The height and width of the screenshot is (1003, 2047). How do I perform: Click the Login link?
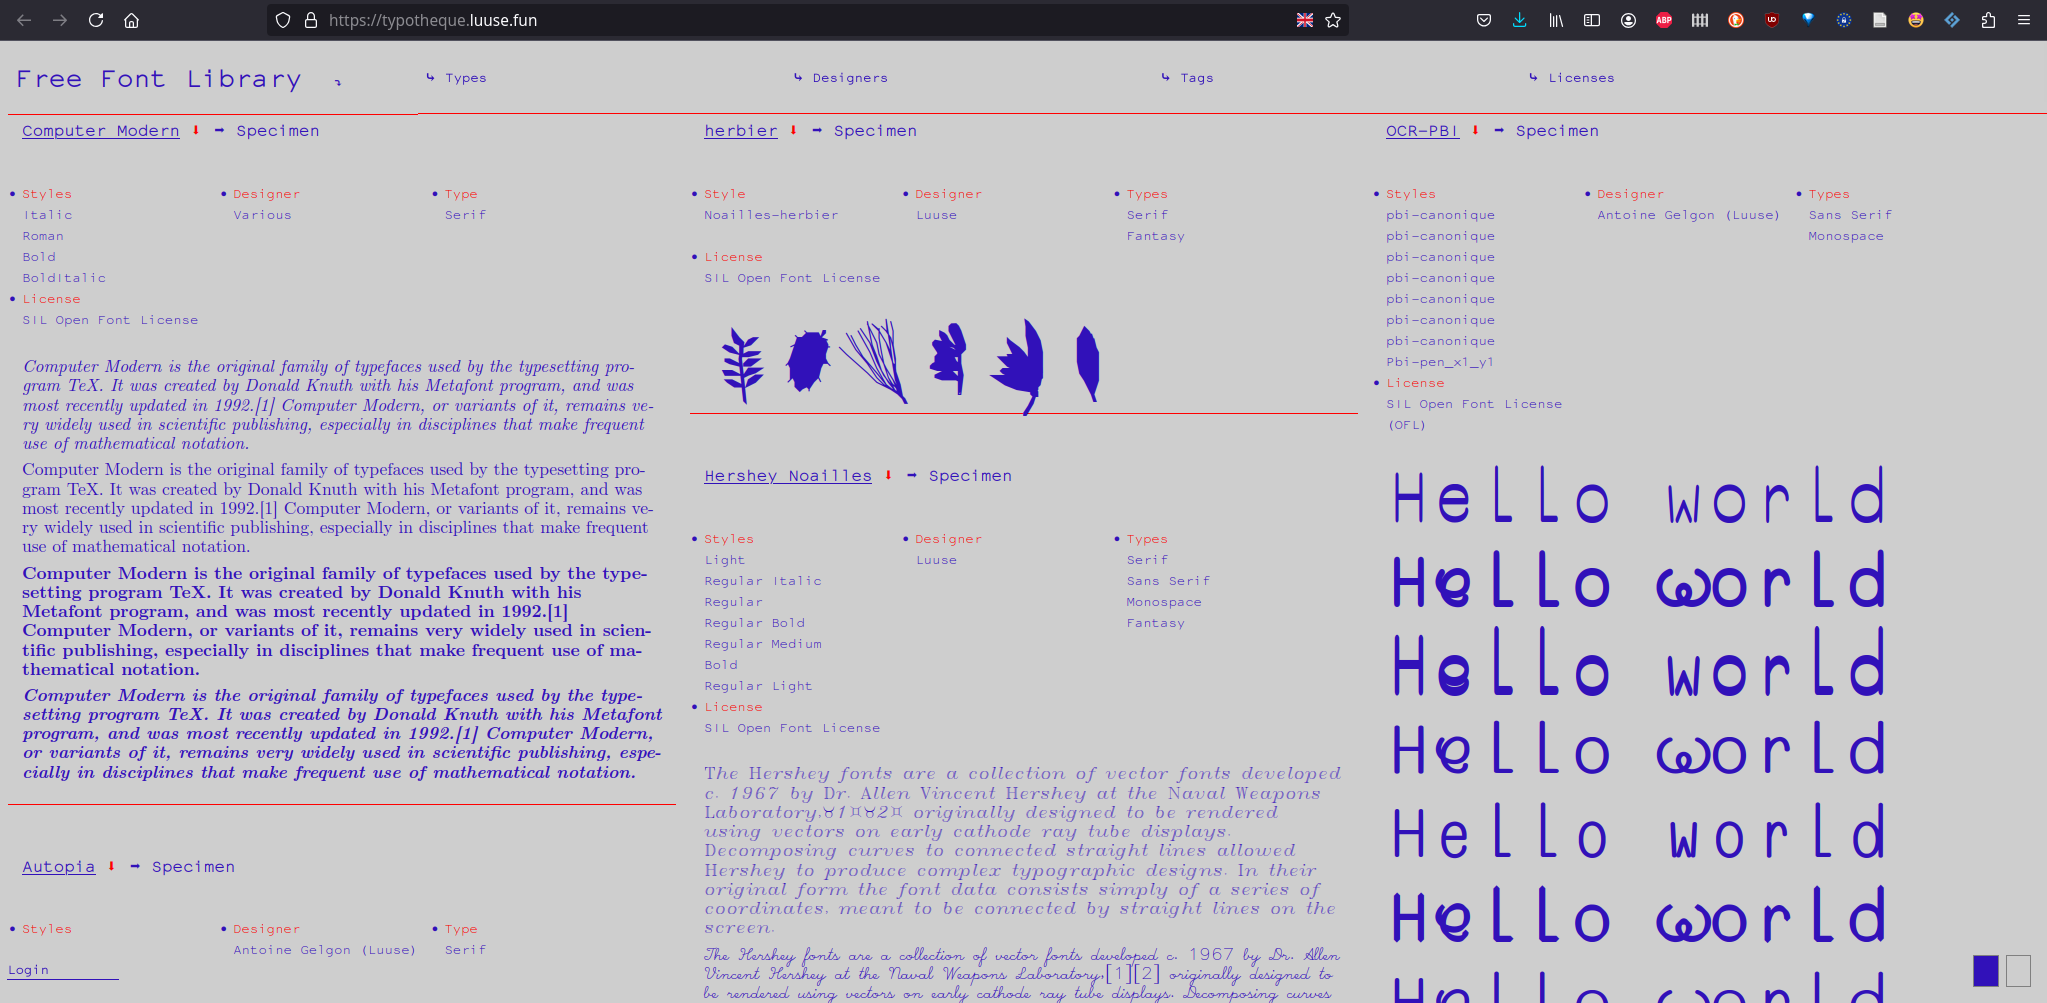28,970
